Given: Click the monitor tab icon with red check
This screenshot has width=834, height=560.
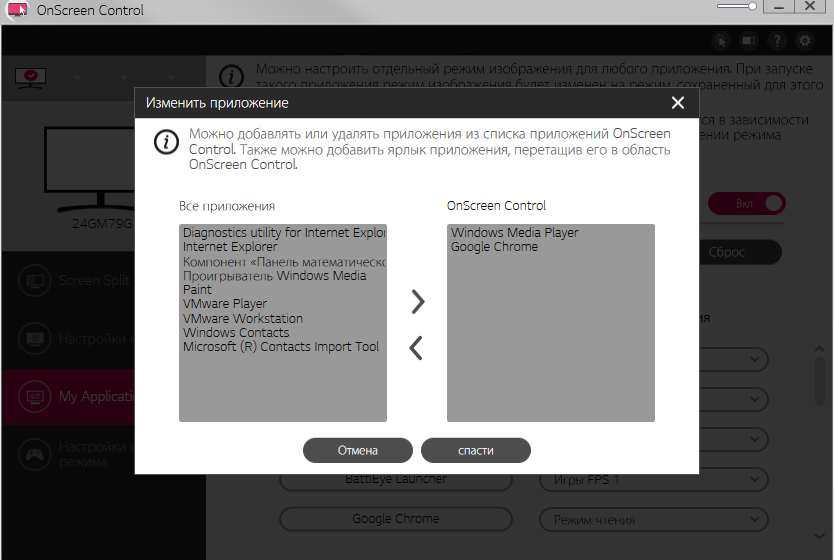Looking at the screenshot, I should [x=30, y=78].
